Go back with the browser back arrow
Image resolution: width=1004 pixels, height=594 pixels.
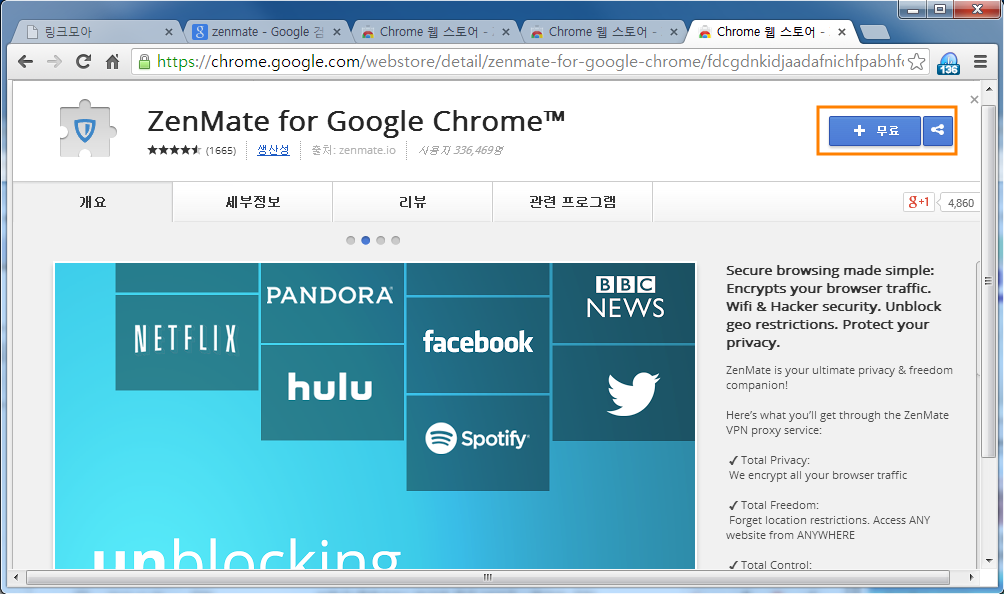[25, 61]
